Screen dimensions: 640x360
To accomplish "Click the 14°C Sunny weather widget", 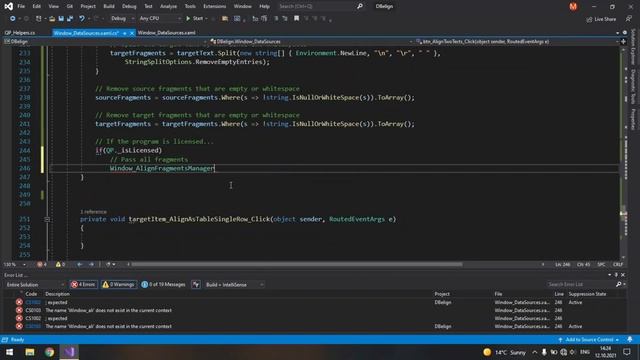I will pyautogui.click(x=504, y=352).
